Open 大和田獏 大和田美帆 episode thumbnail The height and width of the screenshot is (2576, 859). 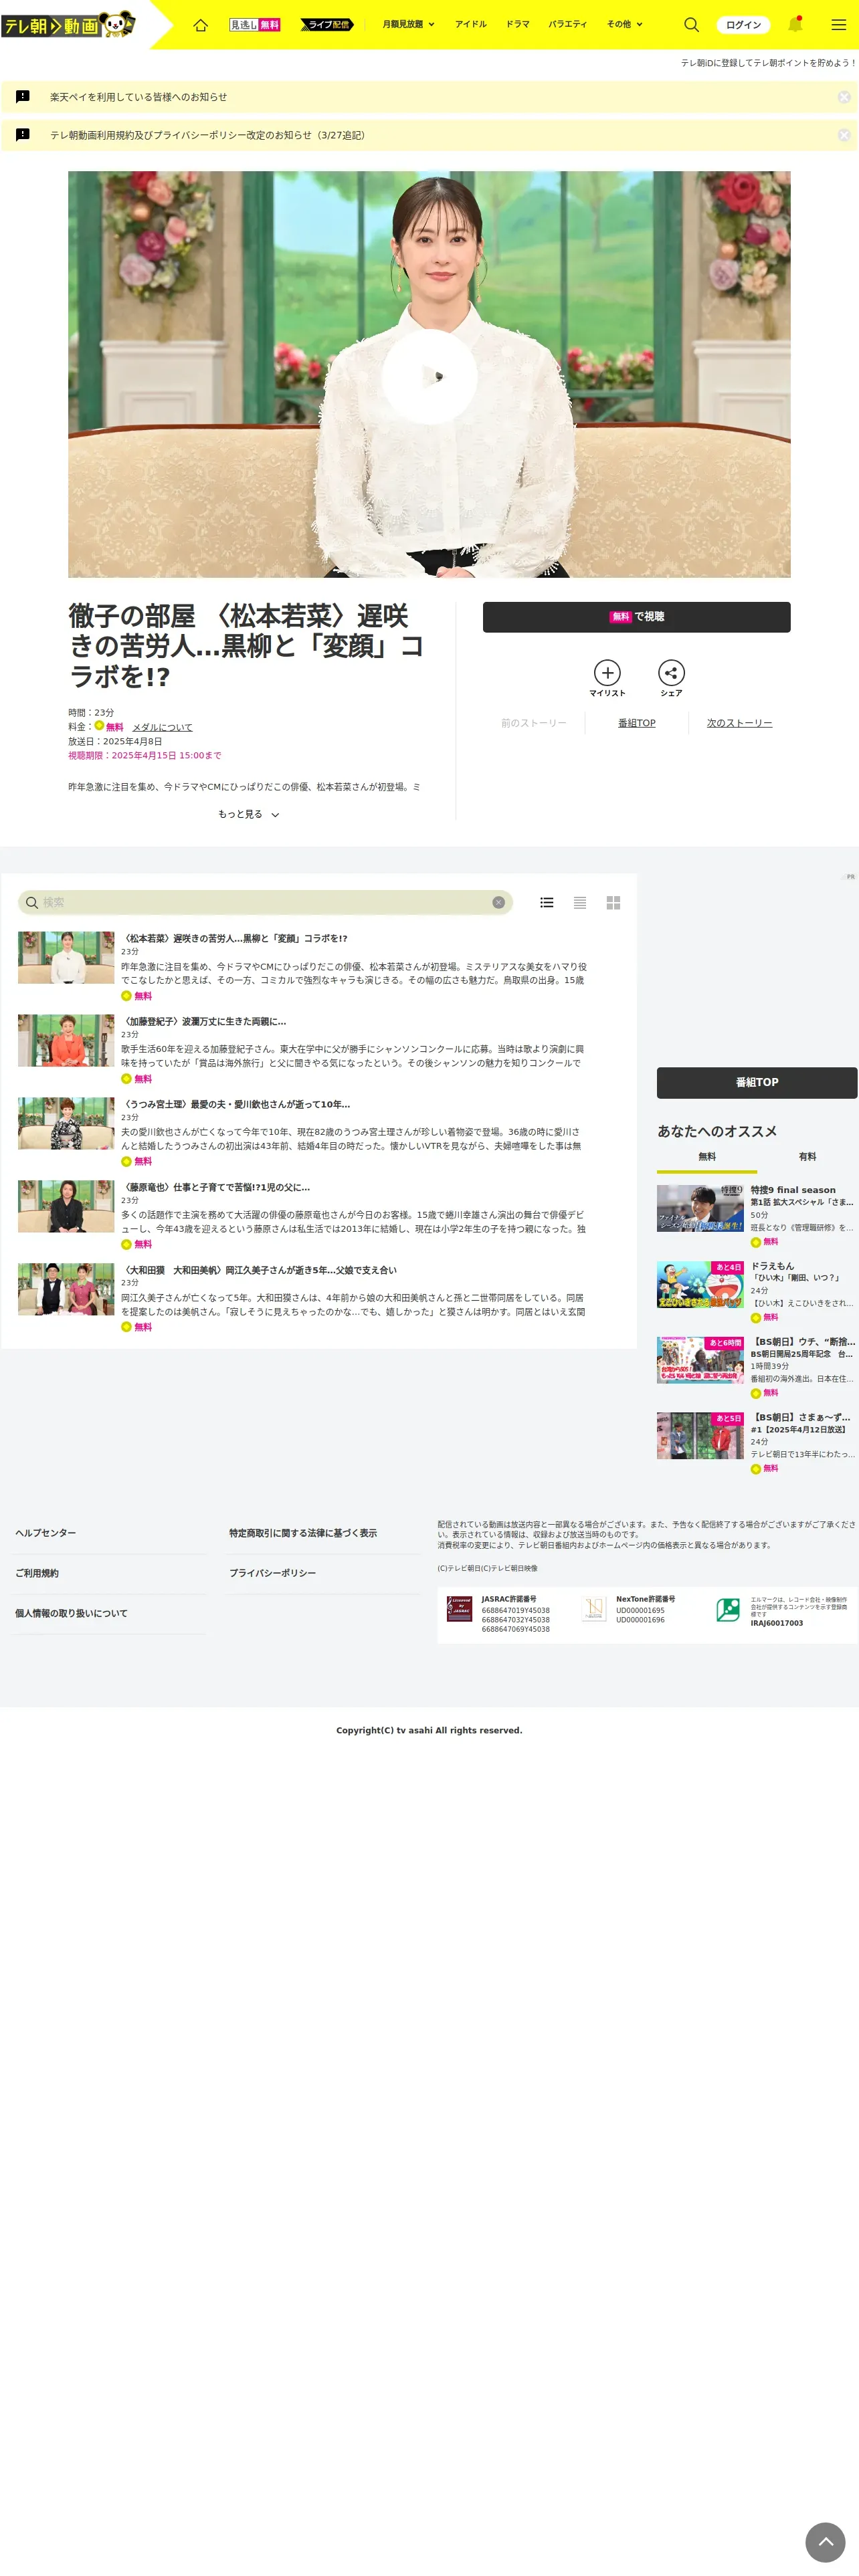pyautogui.click(x=66, y=1289)
